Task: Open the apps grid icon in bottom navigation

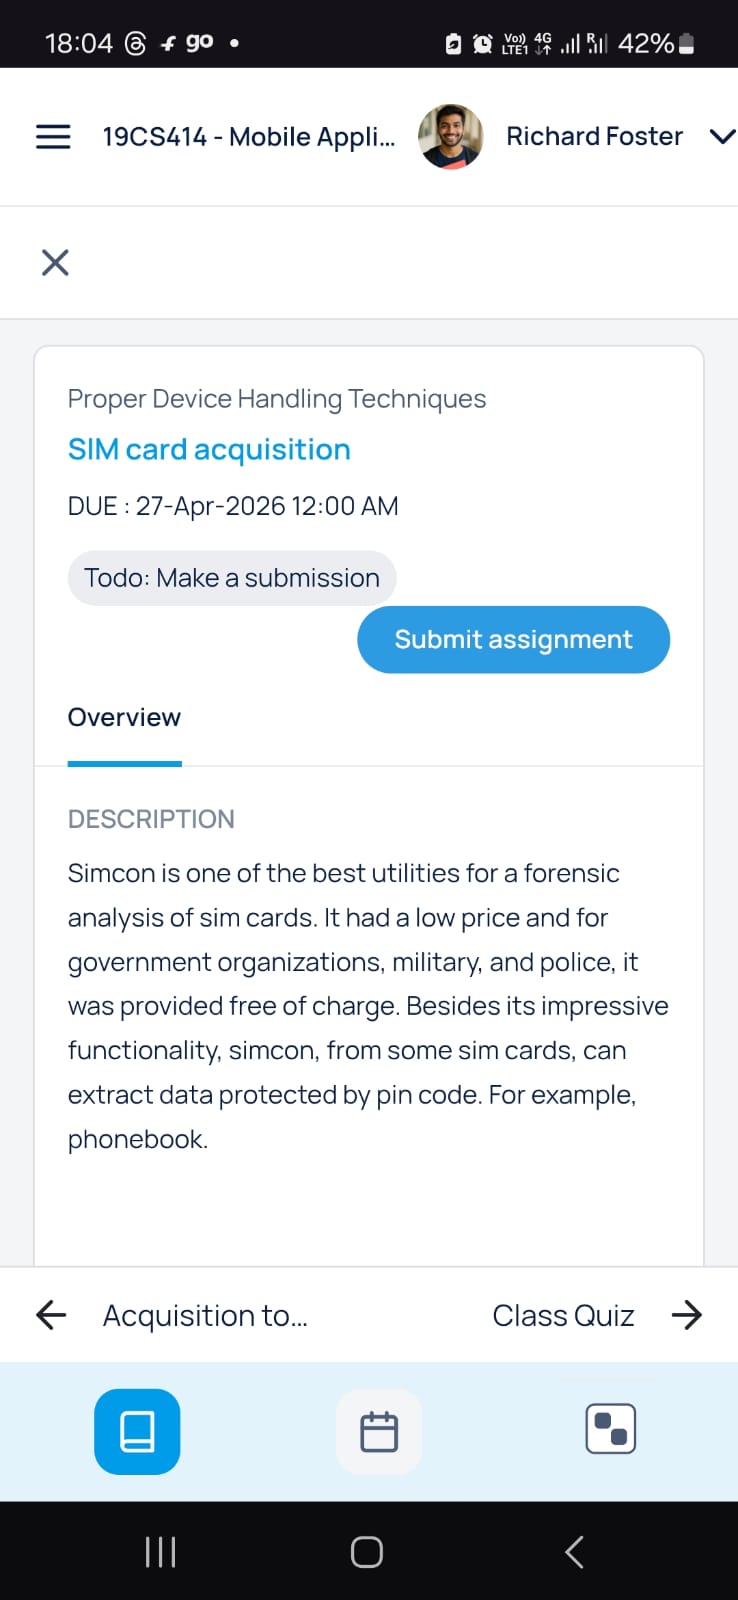Action: pyautogui.click(x=609, y=1429)
